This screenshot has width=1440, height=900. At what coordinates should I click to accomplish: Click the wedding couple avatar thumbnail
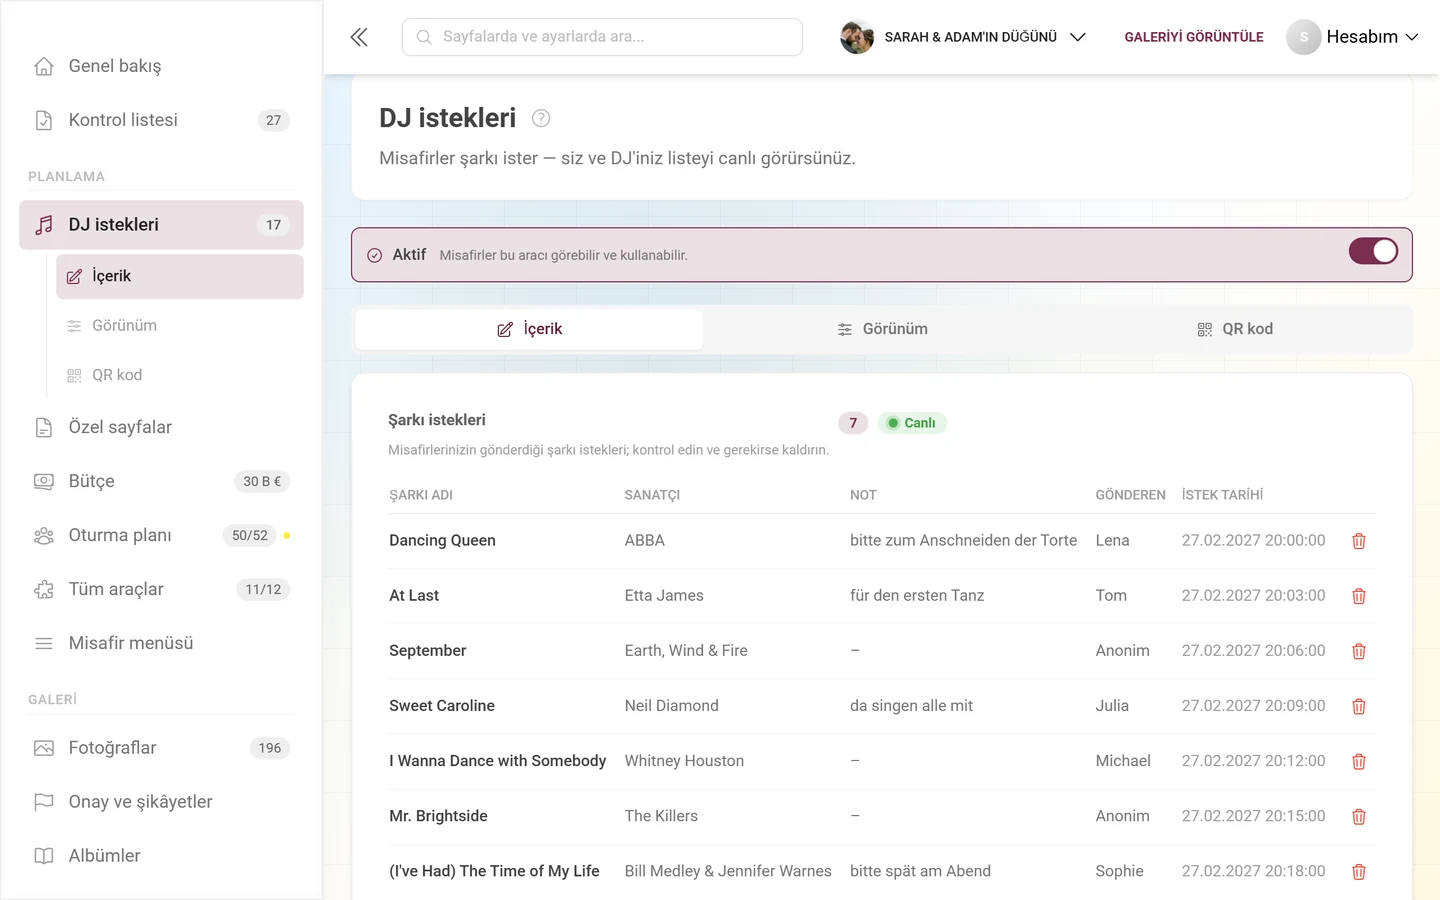click(x=857, y=37)
